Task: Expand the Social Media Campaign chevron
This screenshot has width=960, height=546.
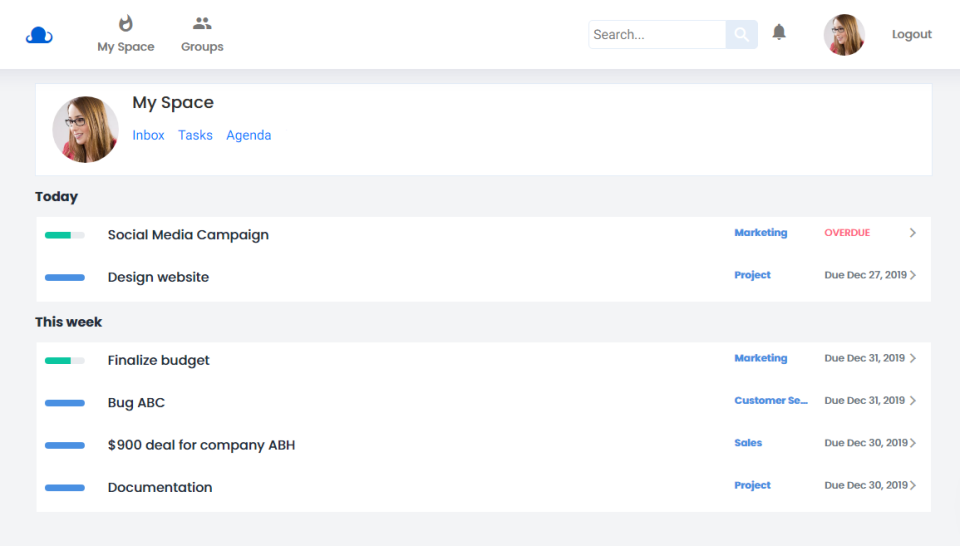Action: 912,233
